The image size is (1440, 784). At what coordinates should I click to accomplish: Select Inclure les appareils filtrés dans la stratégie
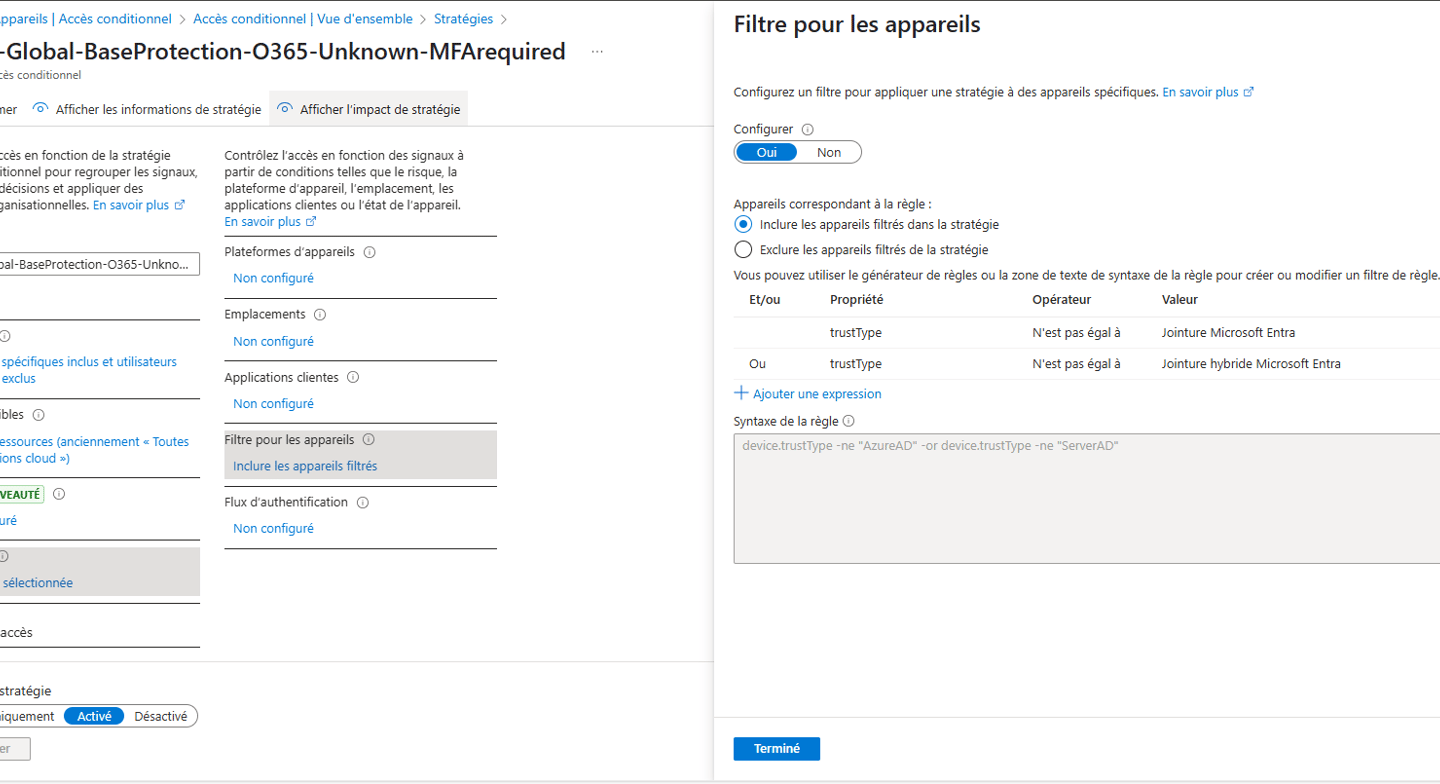point(743,224)
